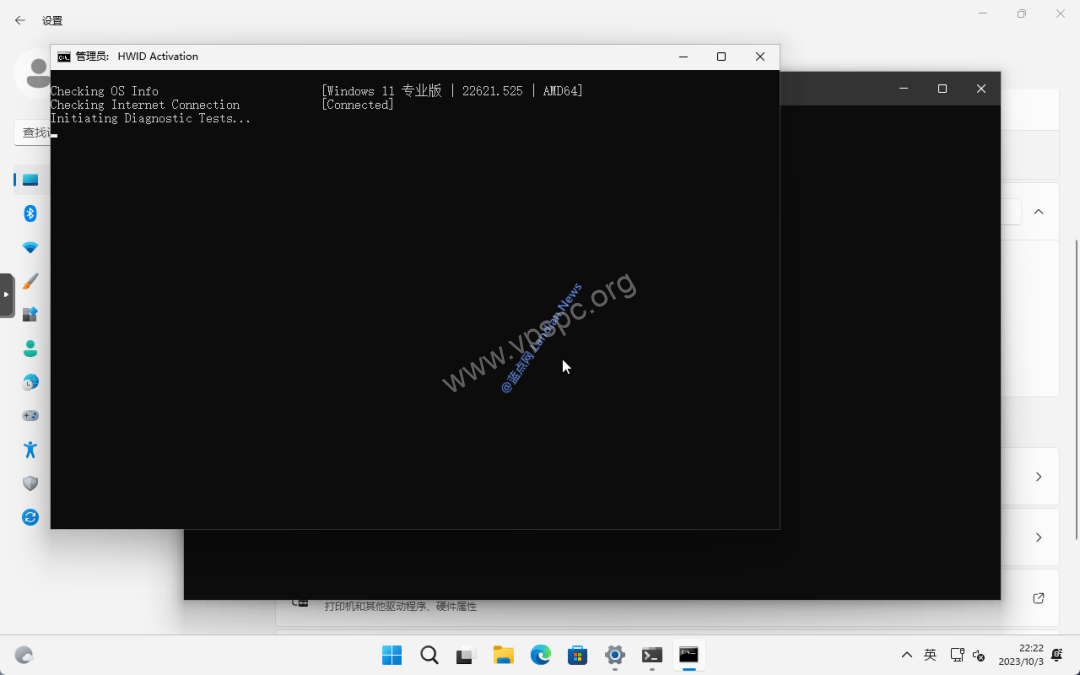Click the 'Checking Internet Connection' line
Image resolution: width=1080 pixels, height=675 pixels.
[145, 105]
